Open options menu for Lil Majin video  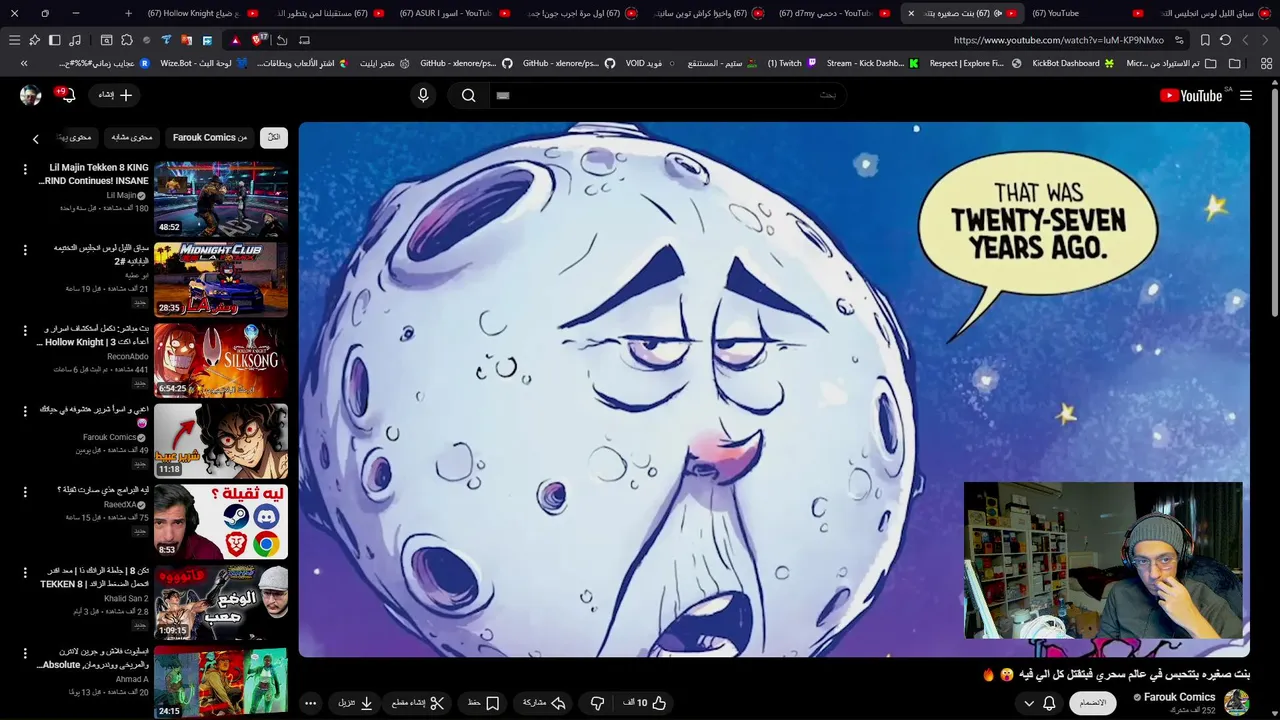click(25, 169)
